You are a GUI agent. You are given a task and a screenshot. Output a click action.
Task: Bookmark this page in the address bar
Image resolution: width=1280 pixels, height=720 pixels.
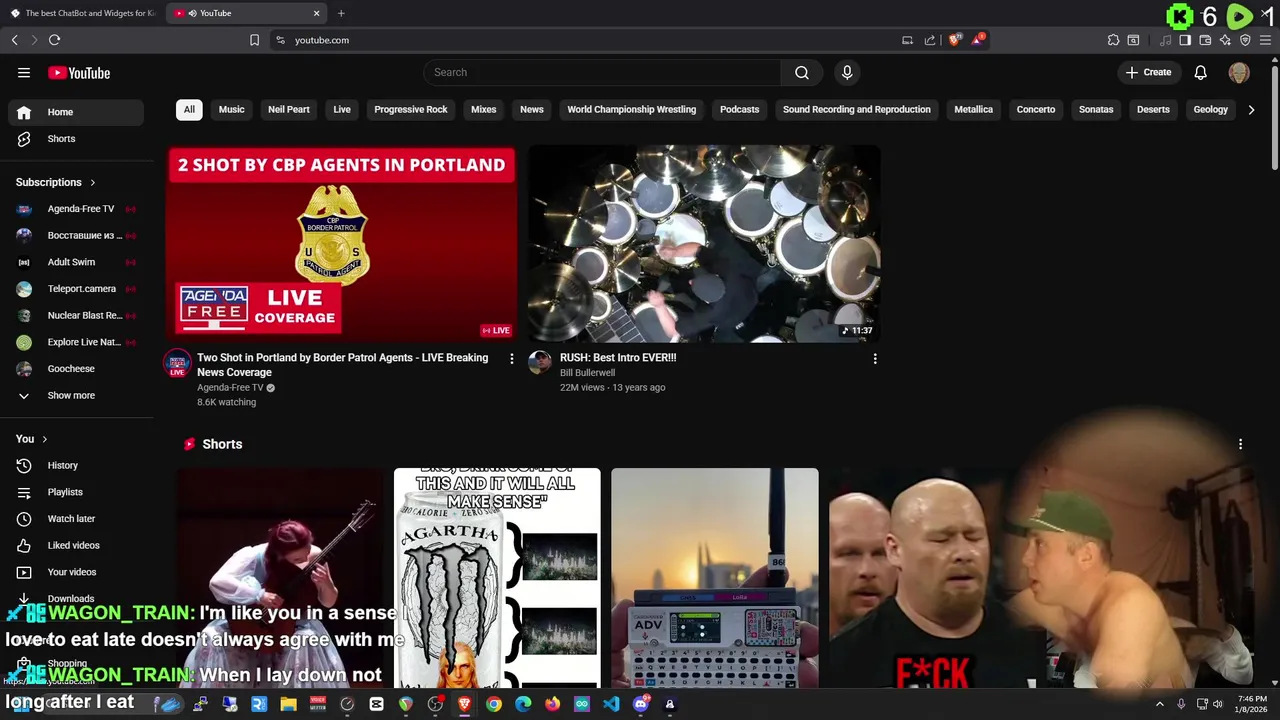coord(254,40)
